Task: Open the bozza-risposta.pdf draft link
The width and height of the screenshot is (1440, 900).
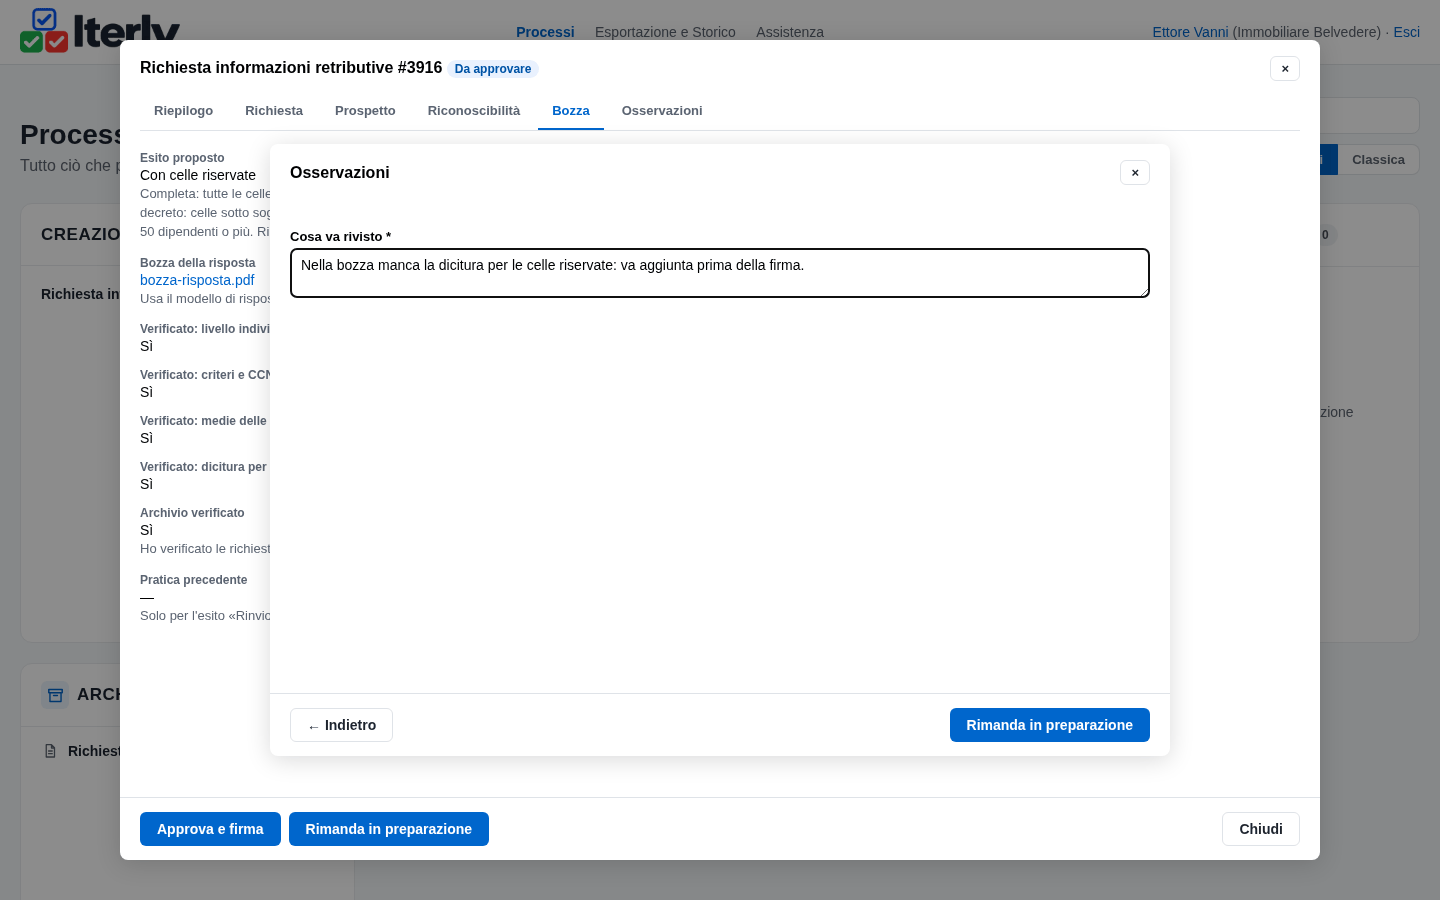Action: point(197,280)
